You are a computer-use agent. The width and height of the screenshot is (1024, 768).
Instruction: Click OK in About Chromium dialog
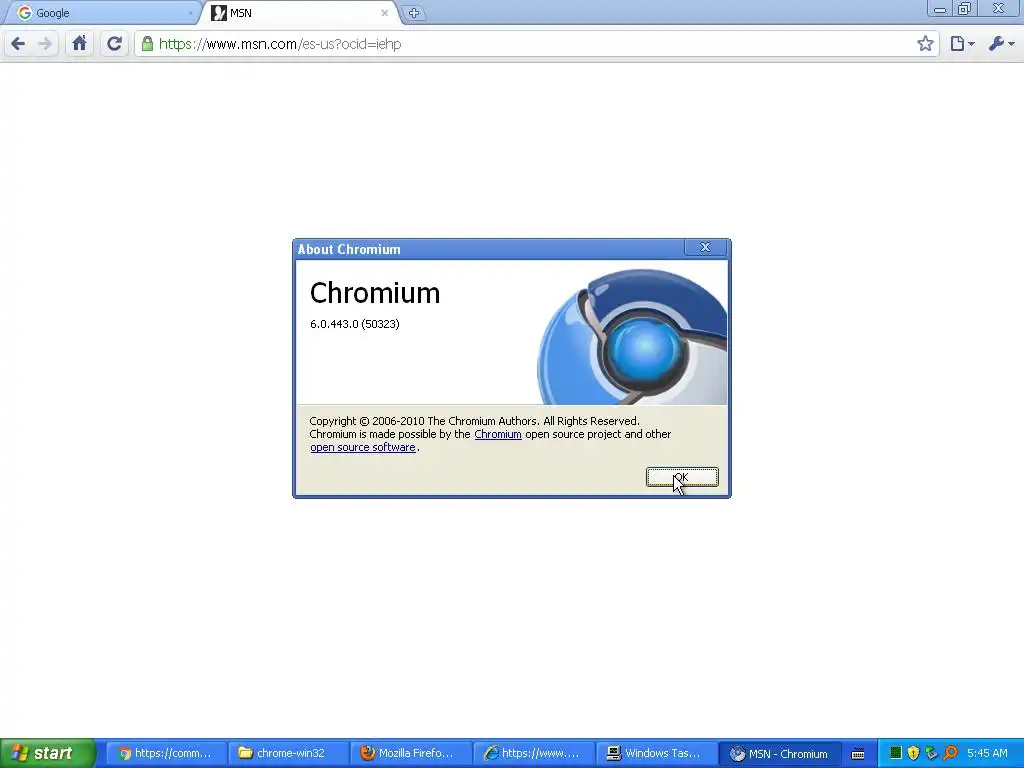pyautogui.click(x=682, y=477)
